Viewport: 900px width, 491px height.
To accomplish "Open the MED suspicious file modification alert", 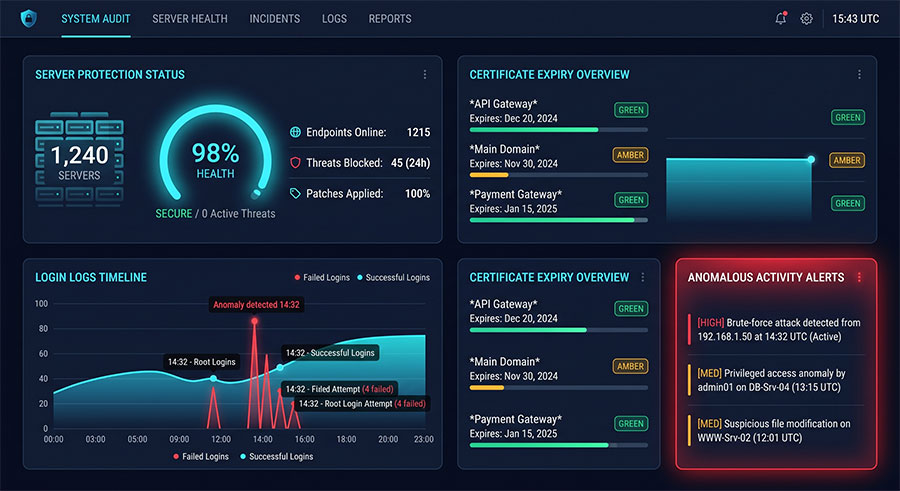I will [776, 431].
